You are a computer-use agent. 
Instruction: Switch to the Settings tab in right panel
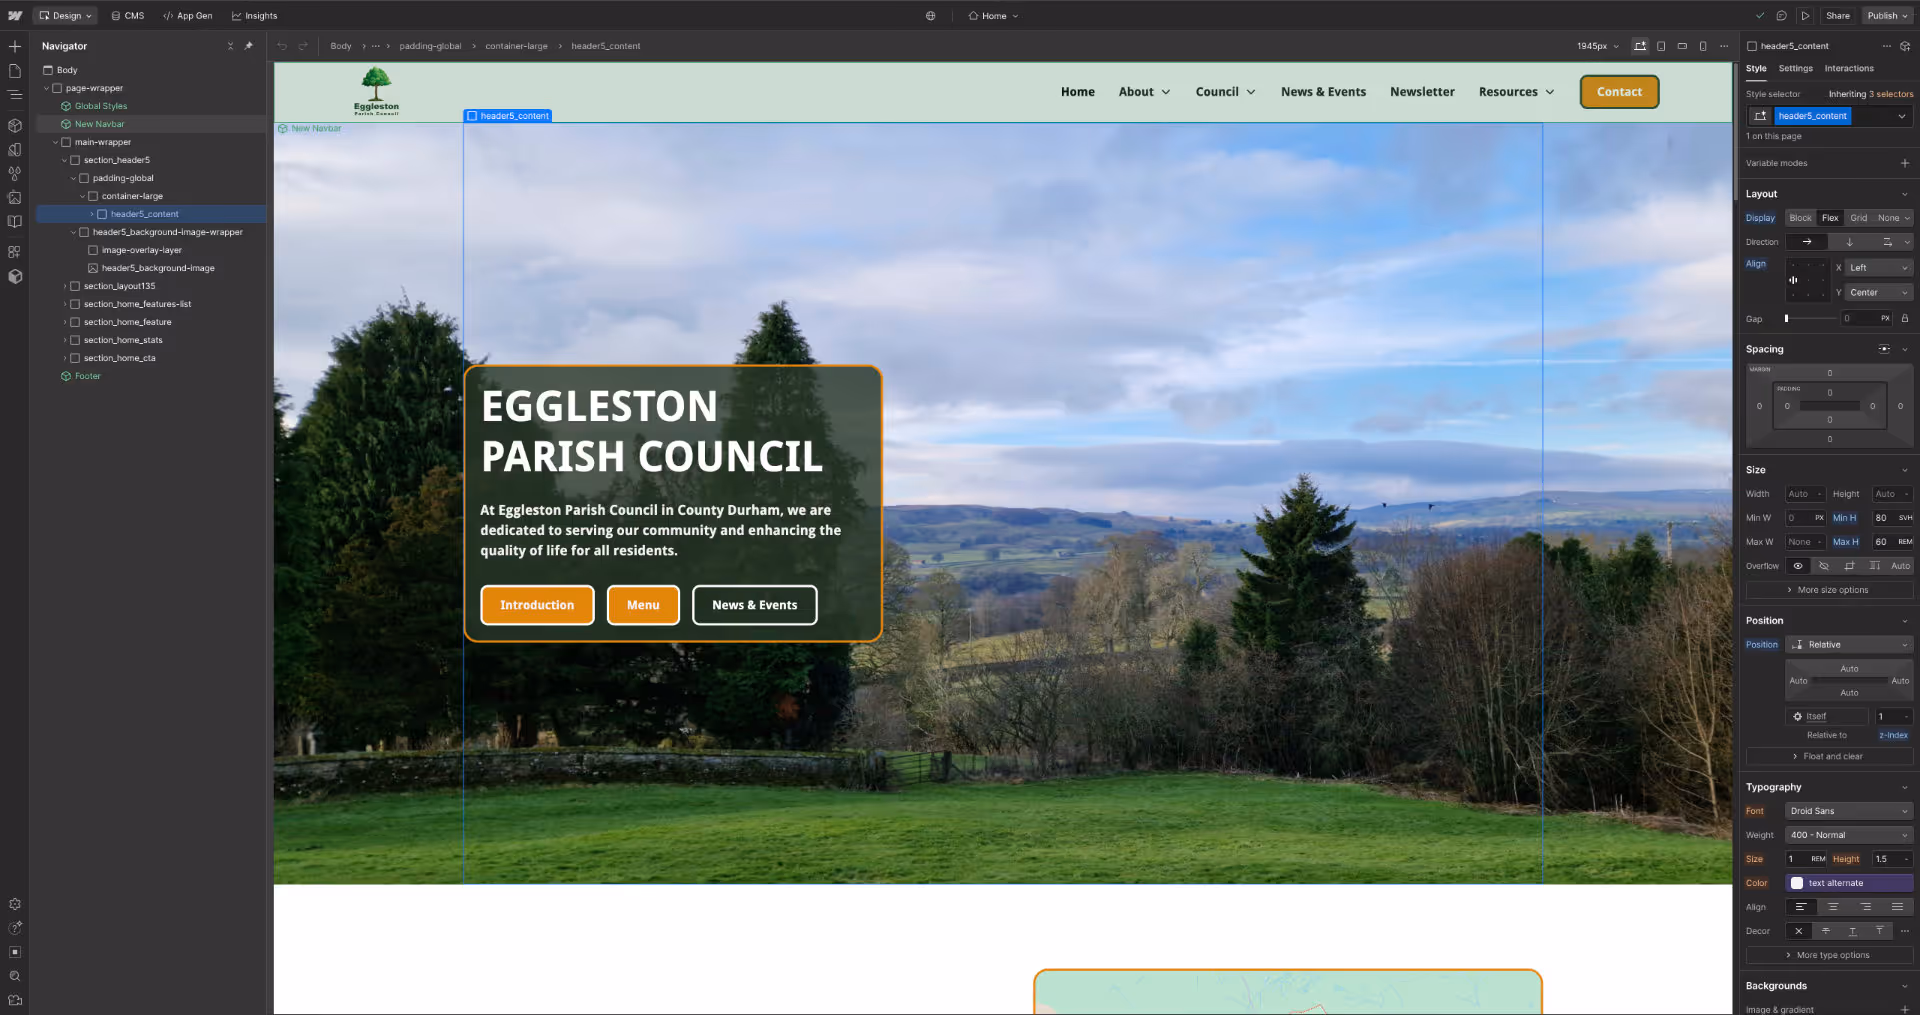[x=1795, y=69]
